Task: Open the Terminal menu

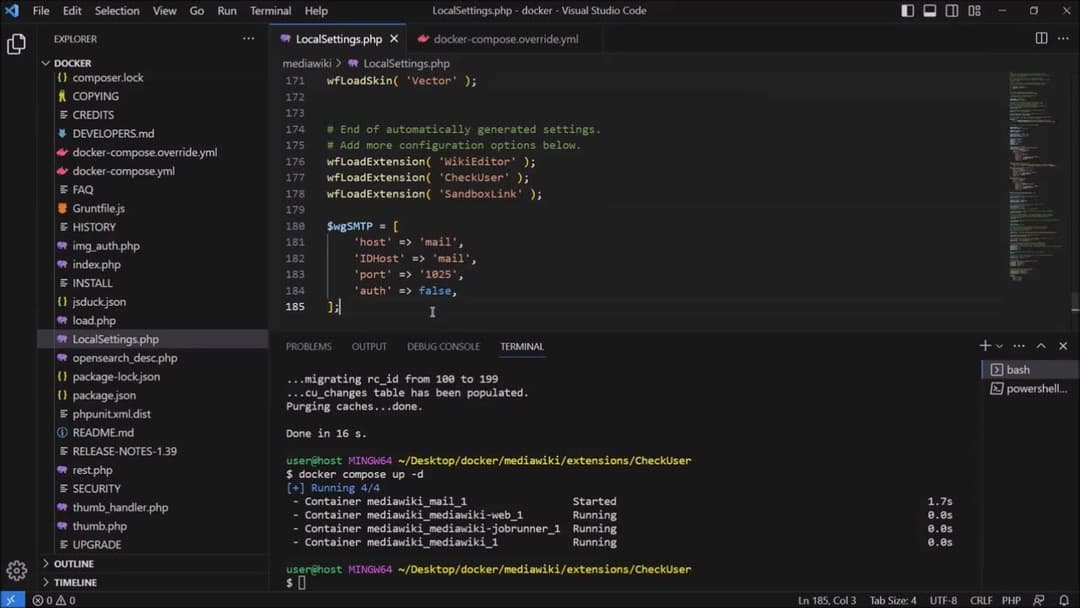Action: pos(269,11)
